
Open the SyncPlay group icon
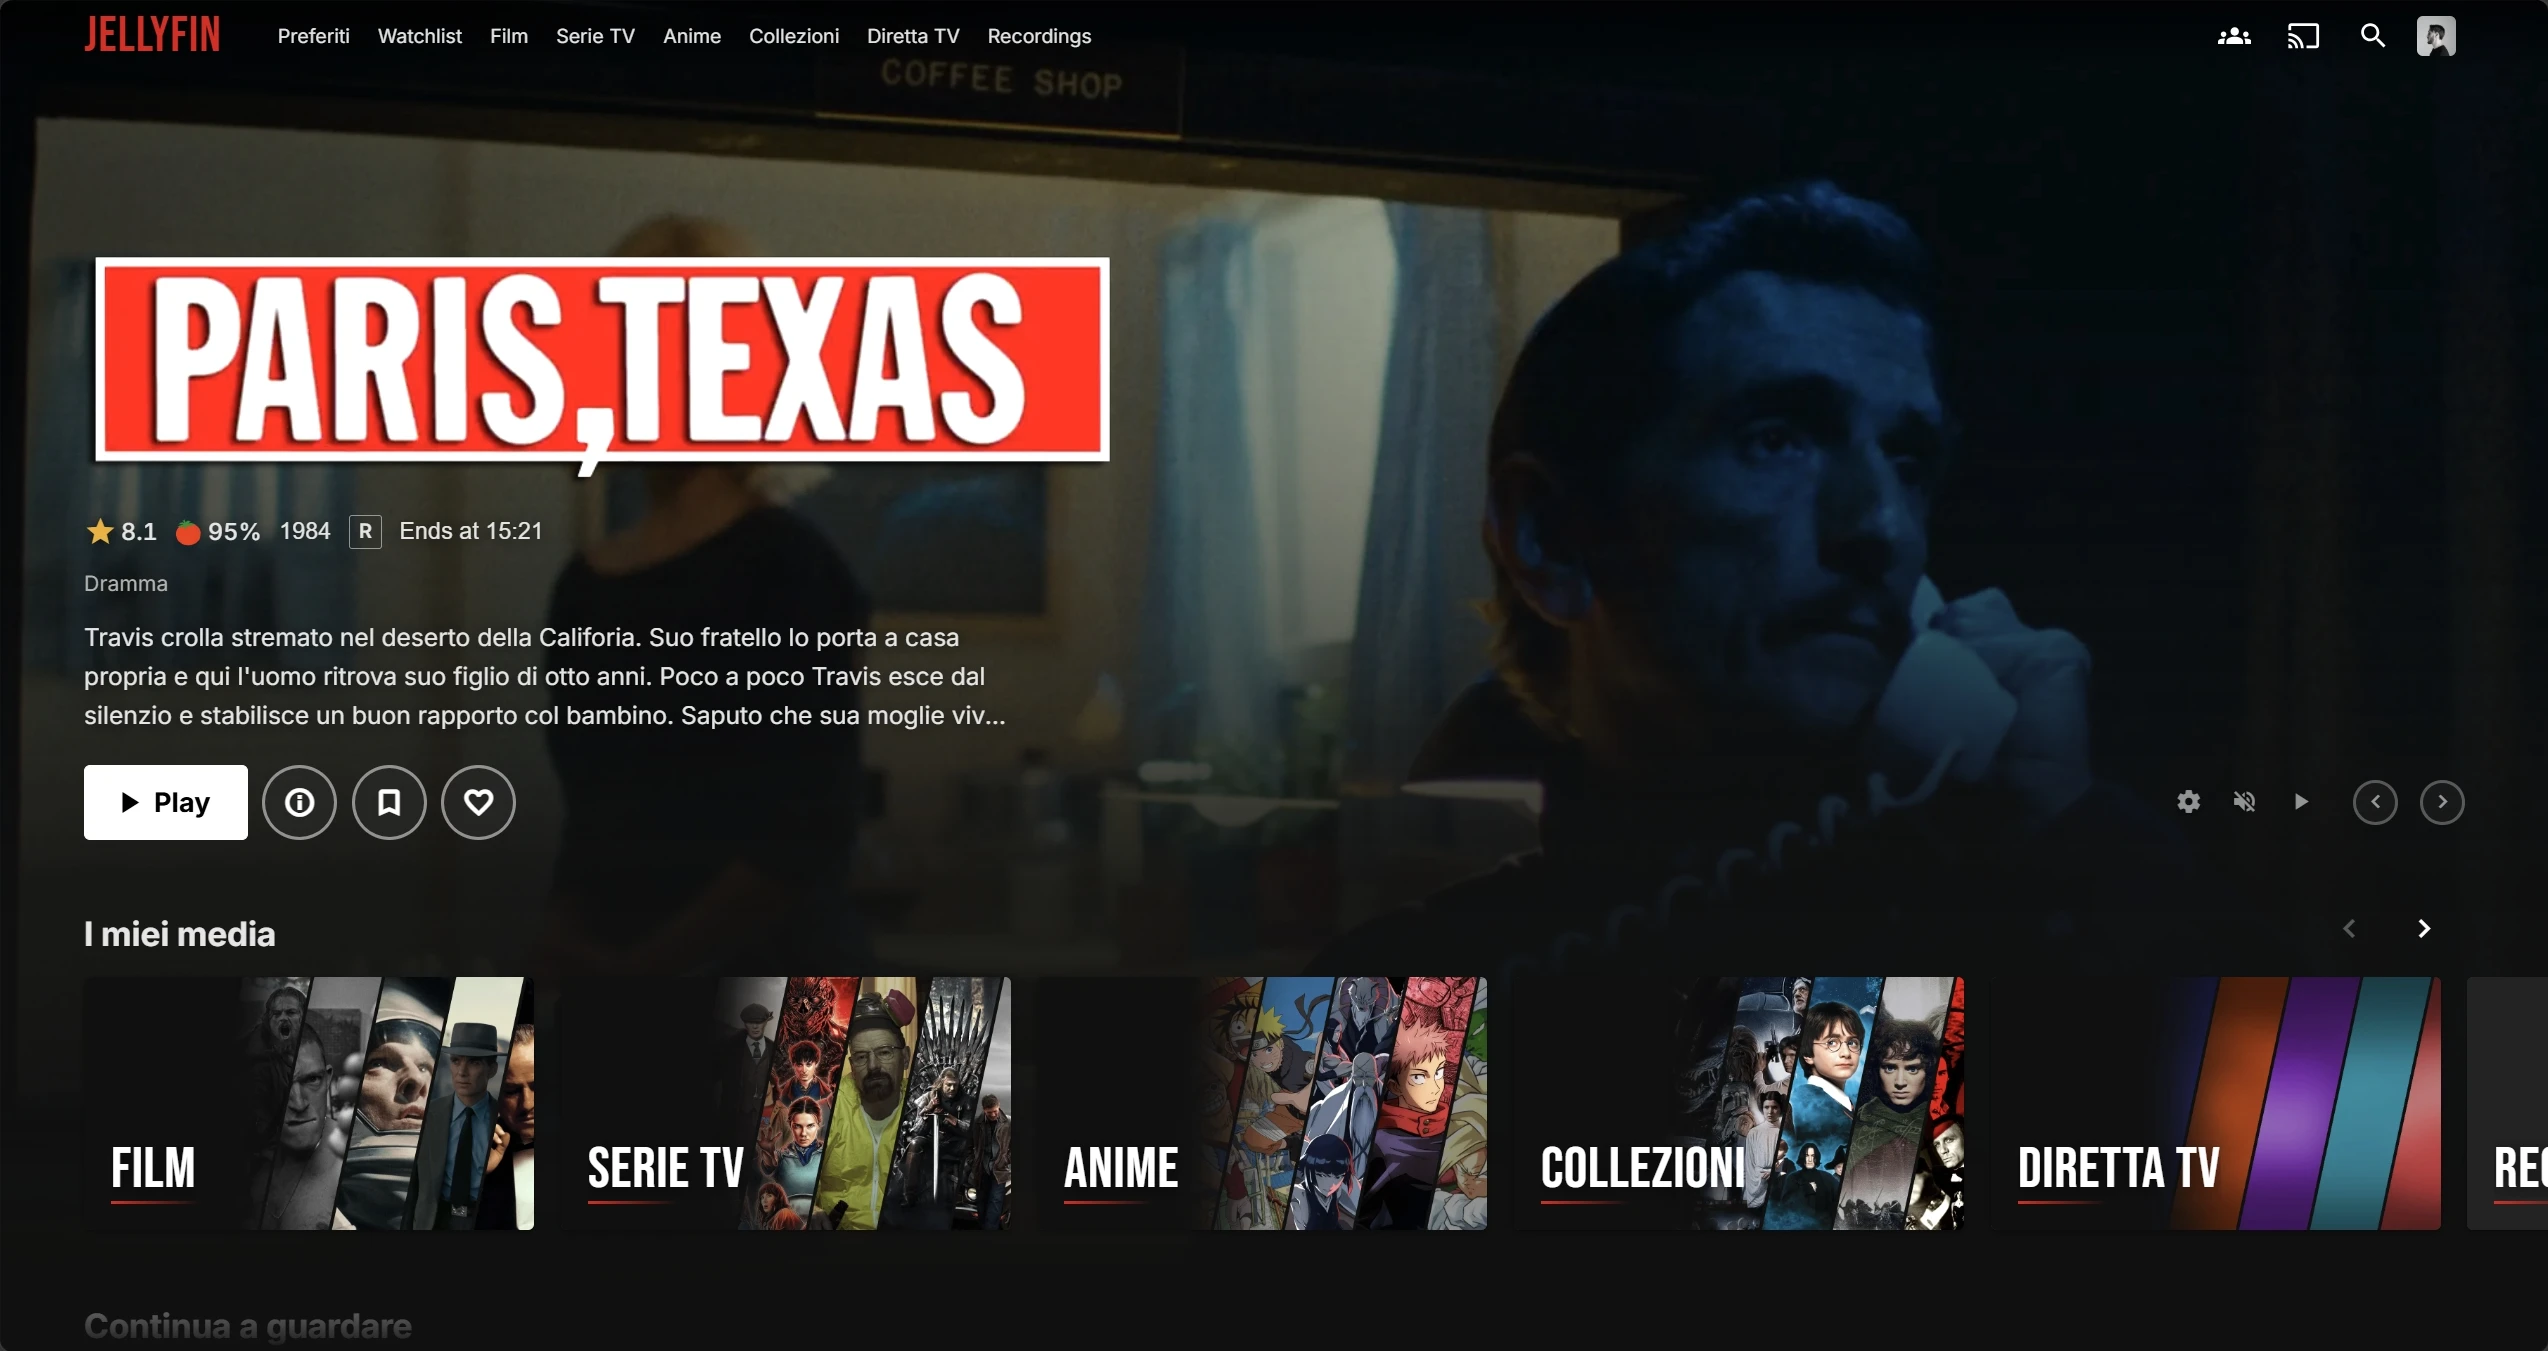pos(2234,37)
